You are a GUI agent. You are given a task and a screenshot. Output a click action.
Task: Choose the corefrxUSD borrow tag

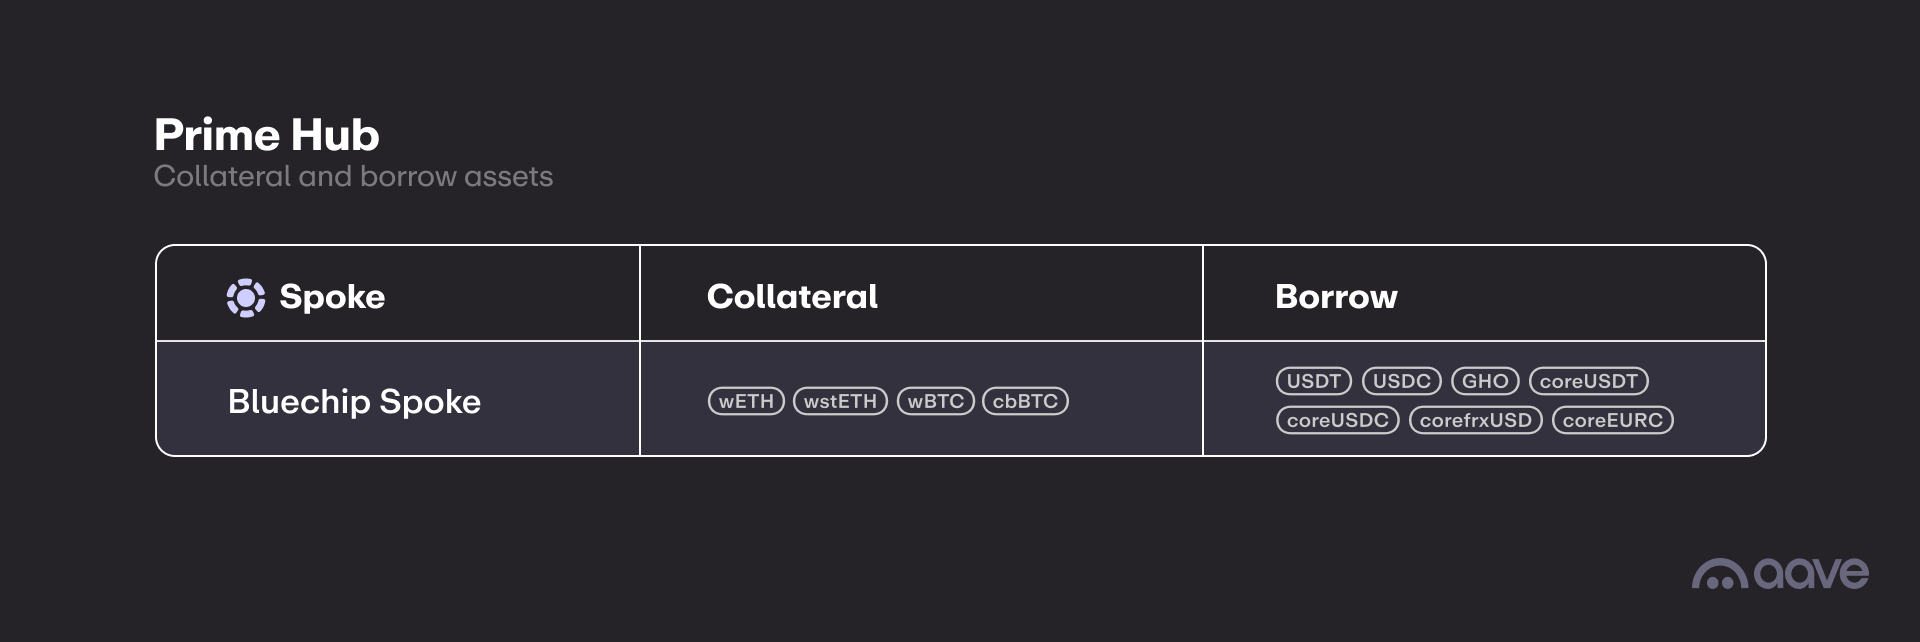tap(1475, 420)
